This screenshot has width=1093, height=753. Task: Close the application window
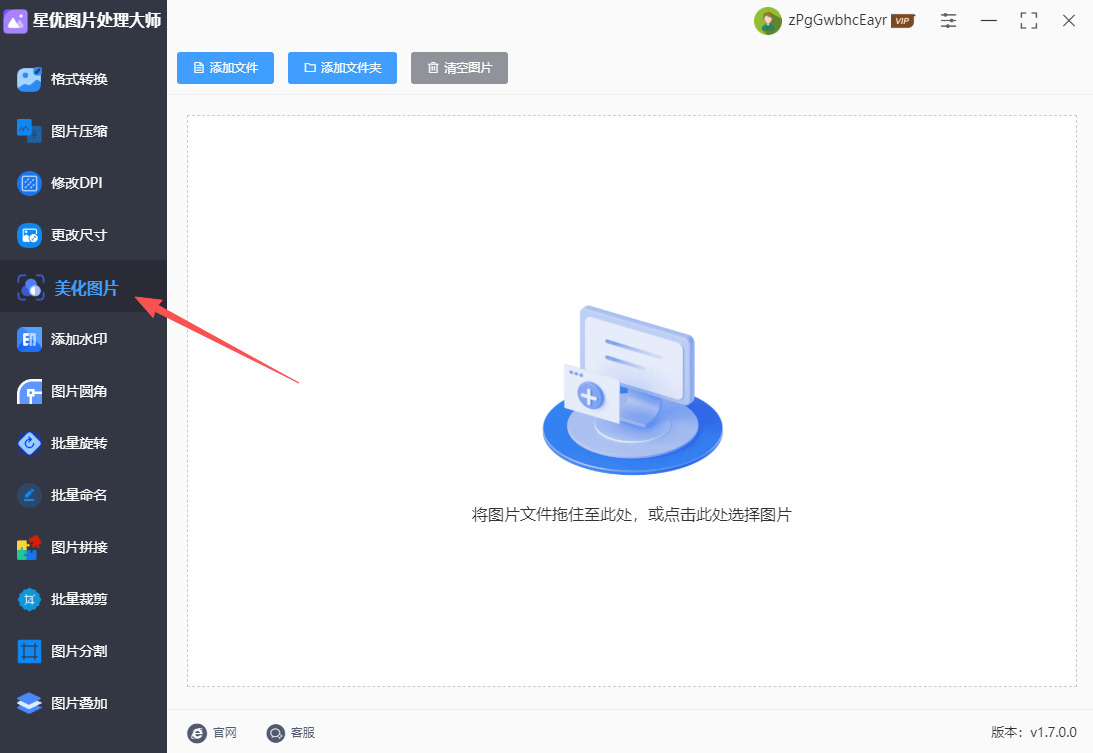point(1069,21)
